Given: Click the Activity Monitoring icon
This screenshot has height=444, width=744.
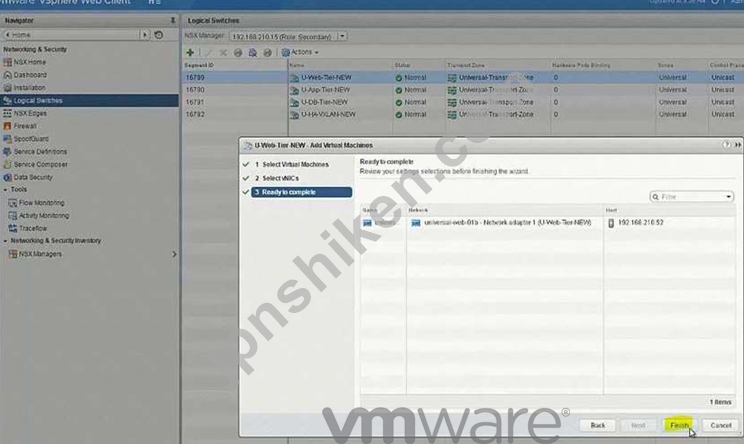Looking at the screenshot, I should (x=13, y=216).
